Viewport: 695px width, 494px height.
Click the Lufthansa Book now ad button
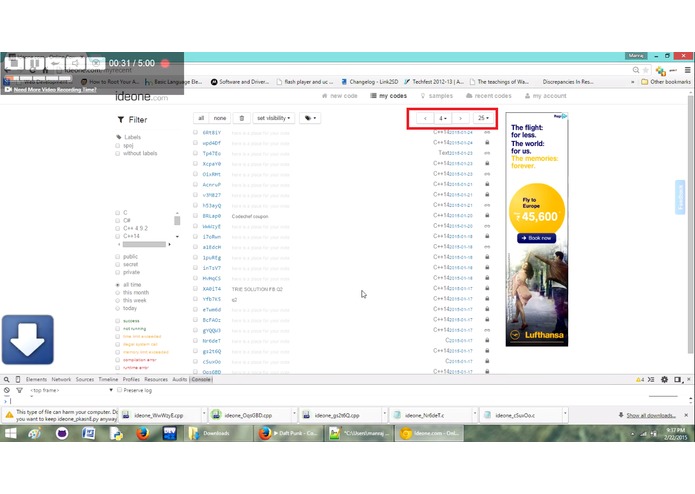point(536,238)
